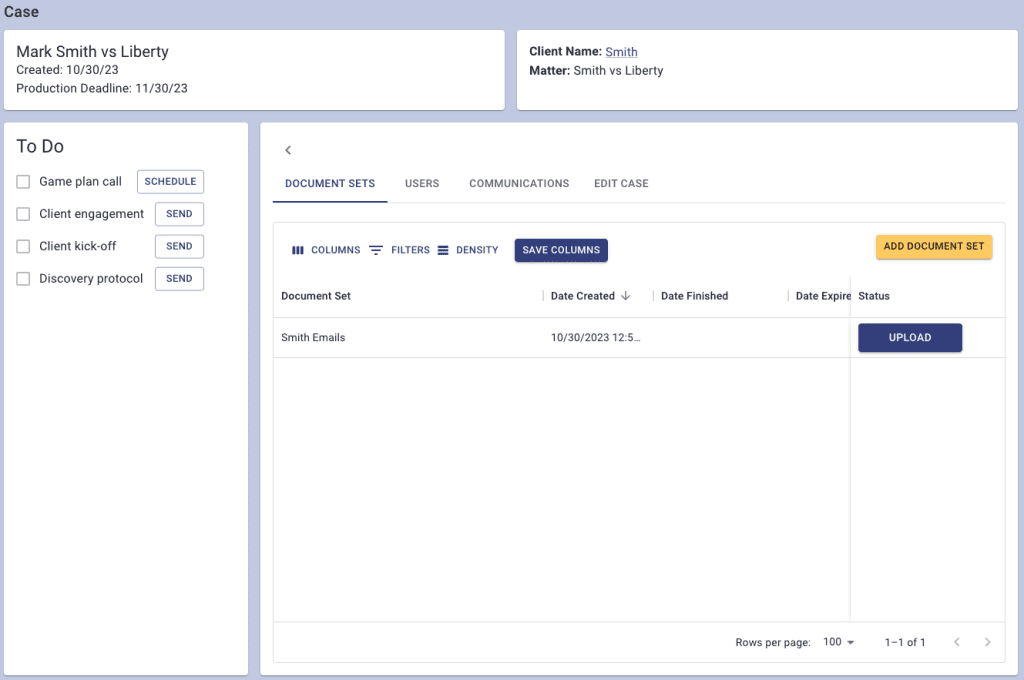1024x680 pixels.
Task: Click Upload for Smith Emails
Action: 910,338
